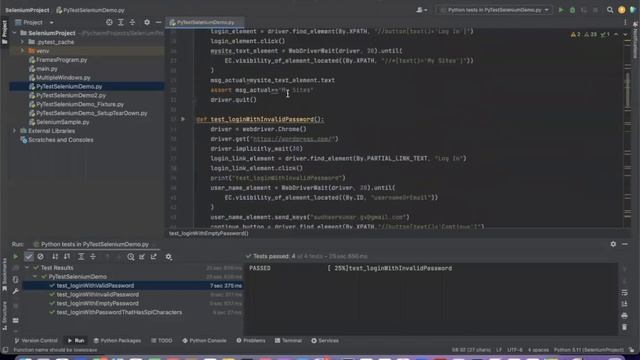Expand External Libraries node
The width and height of the screenshot is (640, 360).
click(15, 131)
